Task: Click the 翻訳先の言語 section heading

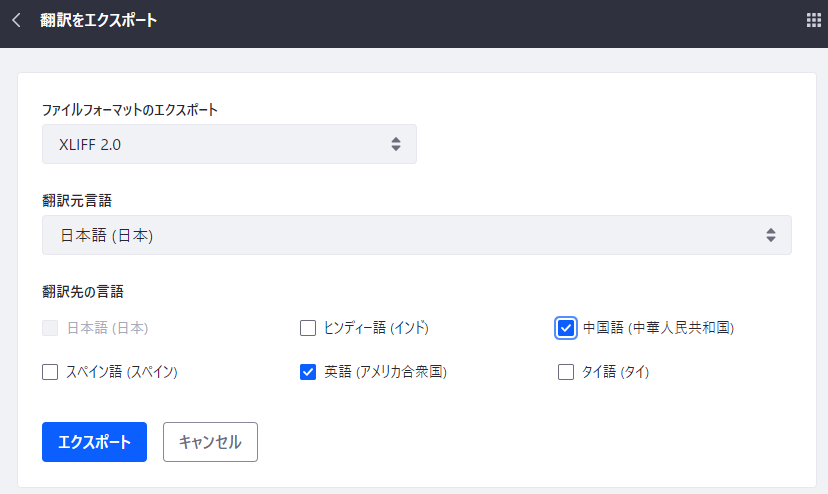Action: tap(83, 292)
